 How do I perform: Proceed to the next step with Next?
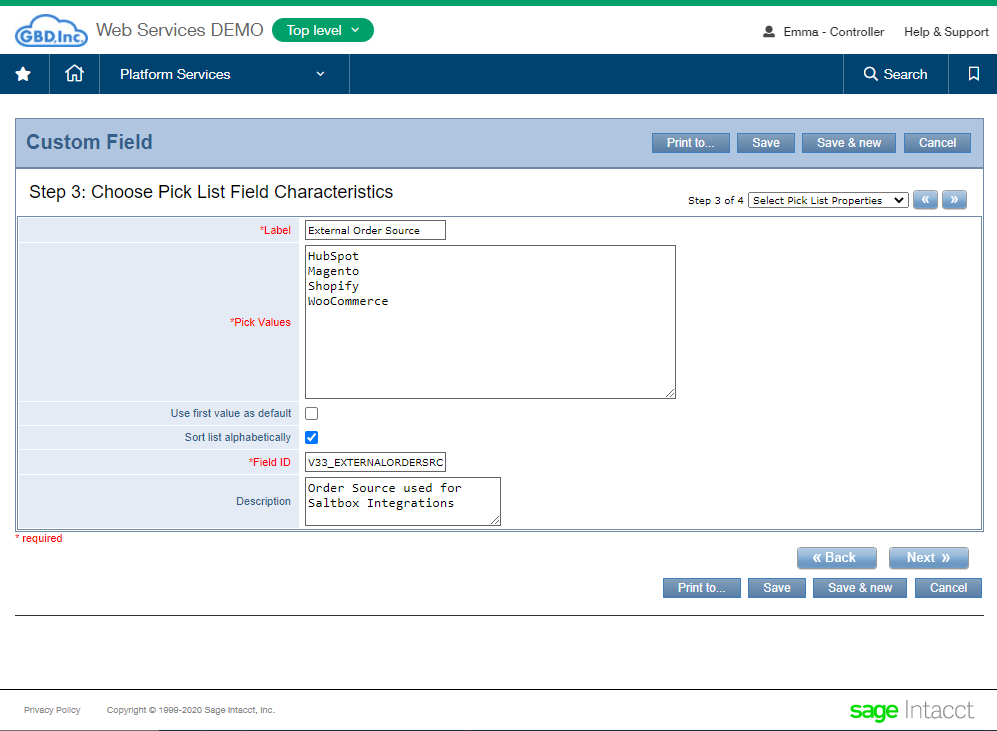point(929,558)
